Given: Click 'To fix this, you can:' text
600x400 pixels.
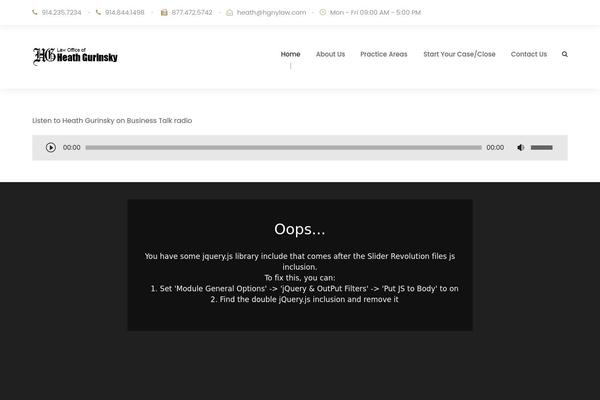Looking at the screenshot, I should tap(300, 278).
